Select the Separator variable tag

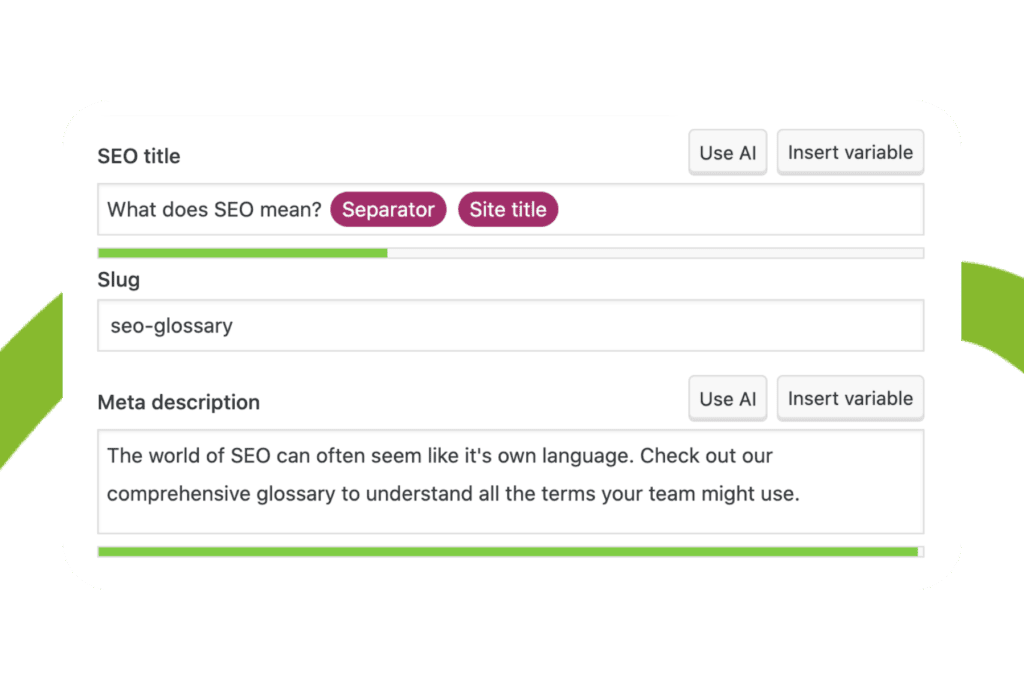(388, 210)
